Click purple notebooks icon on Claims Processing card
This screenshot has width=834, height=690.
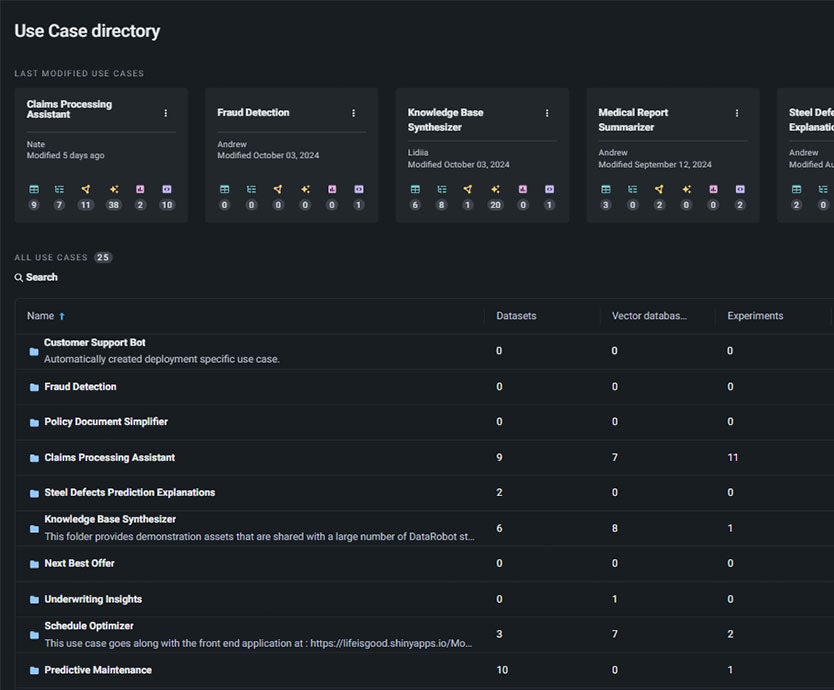(x=167, y=189)
